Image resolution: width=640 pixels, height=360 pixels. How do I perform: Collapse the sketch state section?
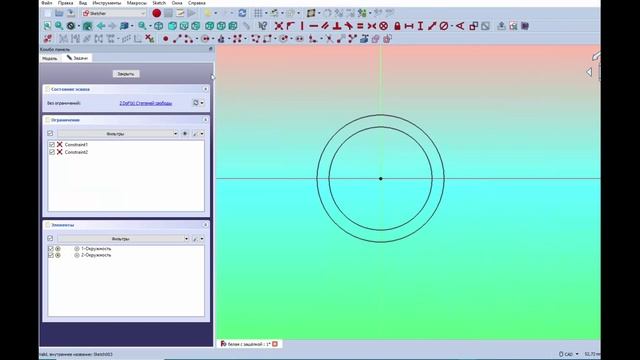[x=205, y=89]
